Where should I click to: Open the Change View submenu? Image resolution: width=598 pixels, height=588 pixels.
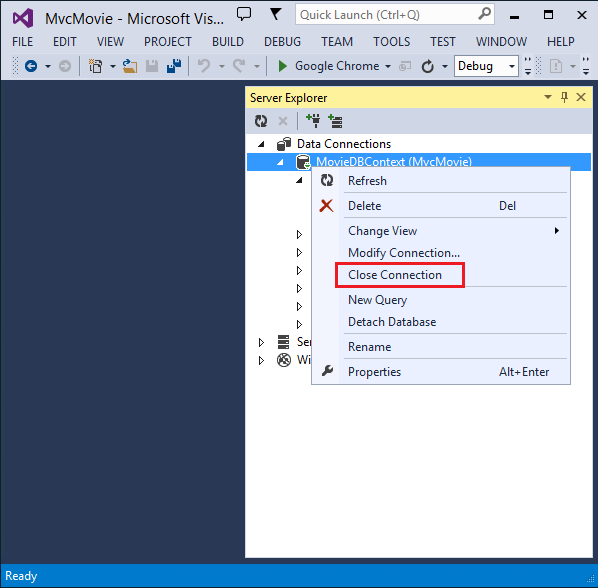[x=441, y=231]
